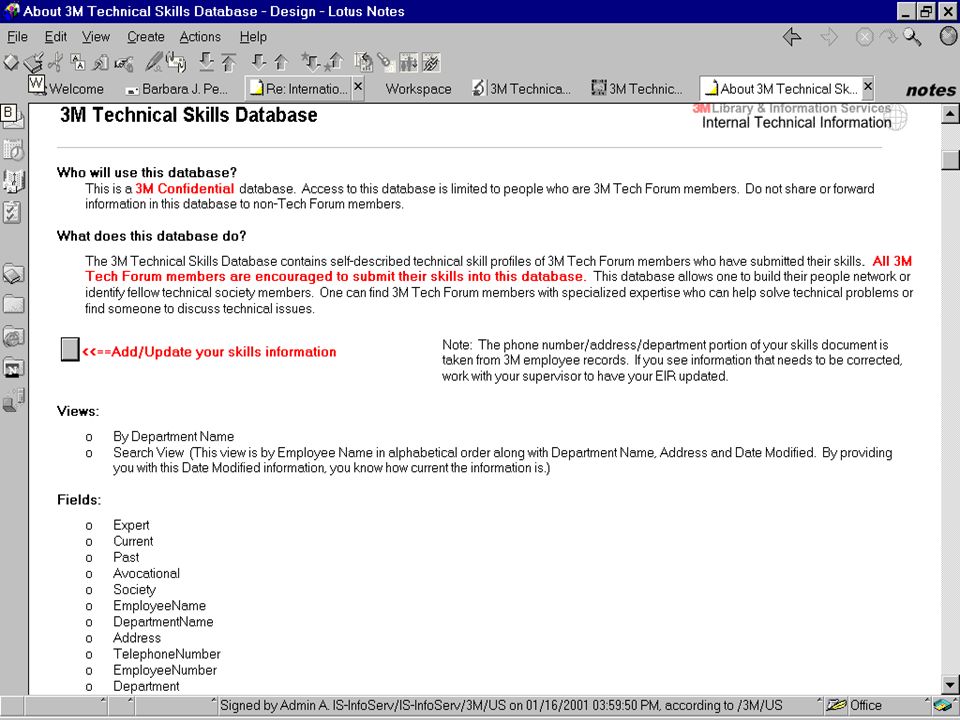Switch to the Re: Internatio... tab
The image size is (960, 720).
299,89
